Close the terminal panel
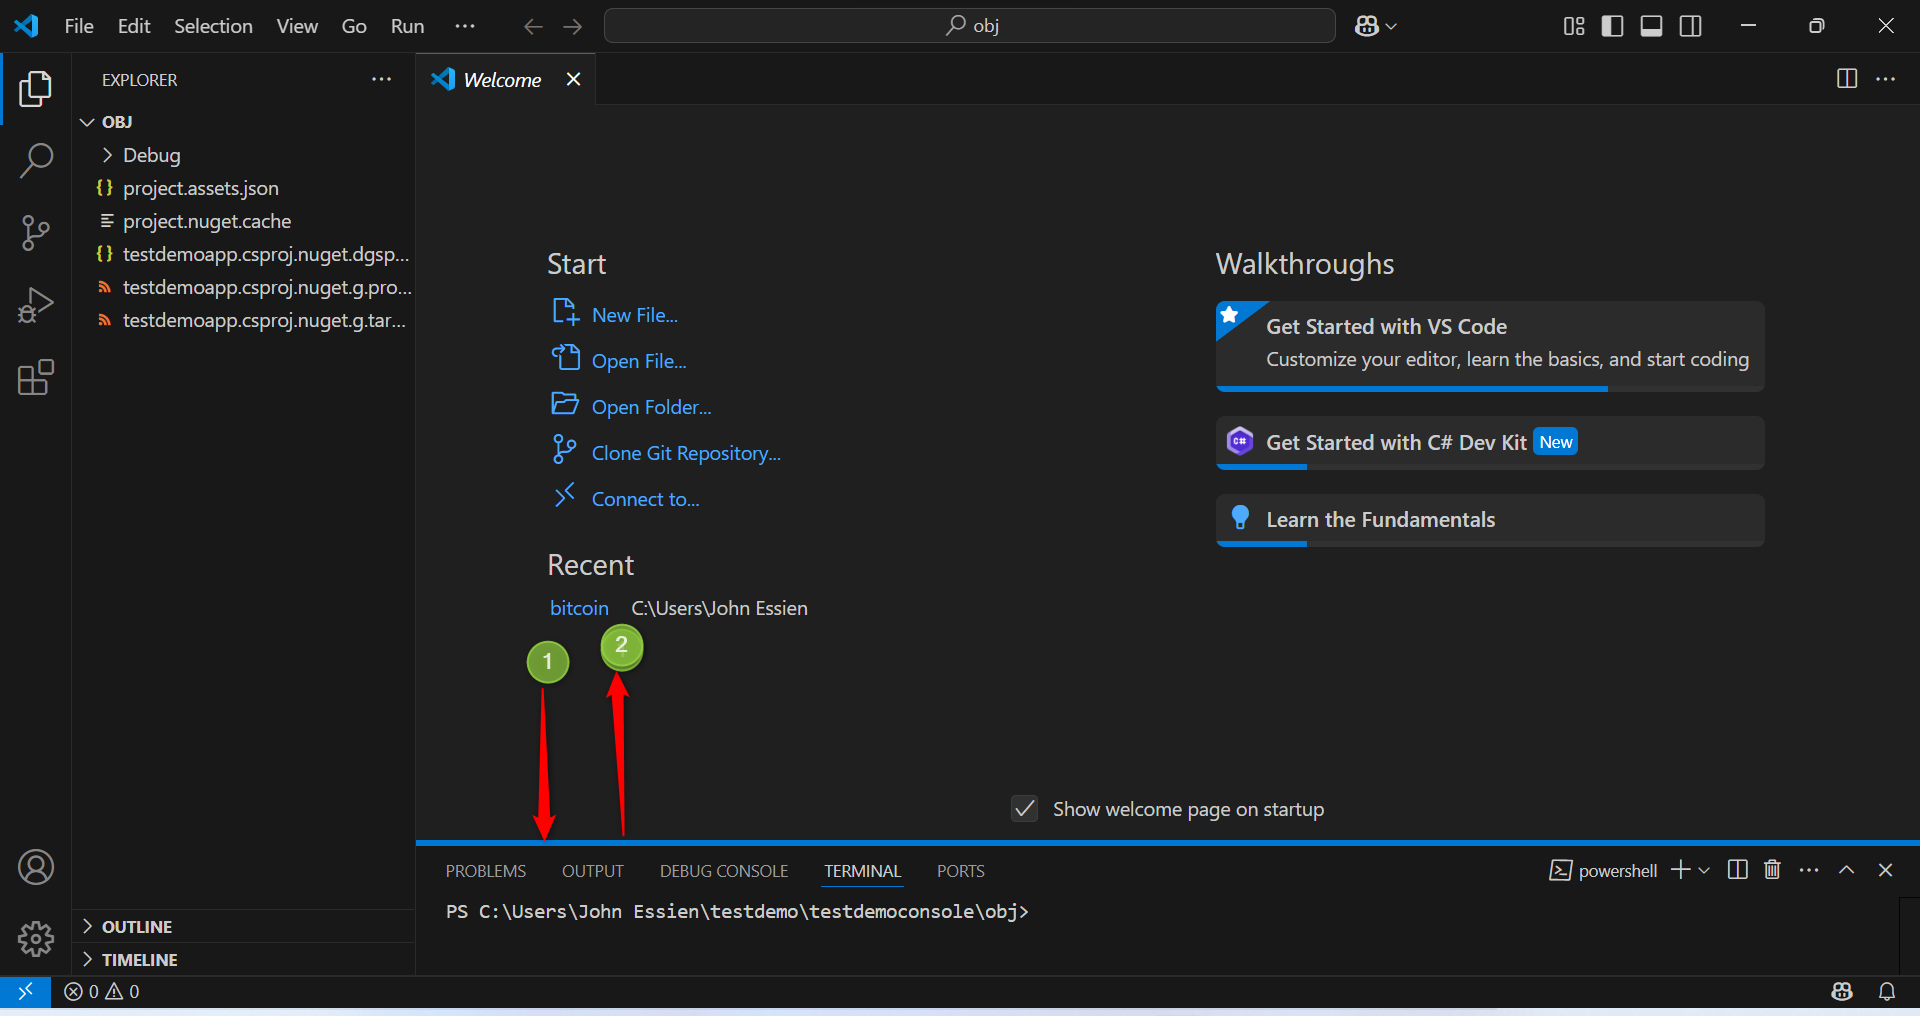 [1886, 870]
